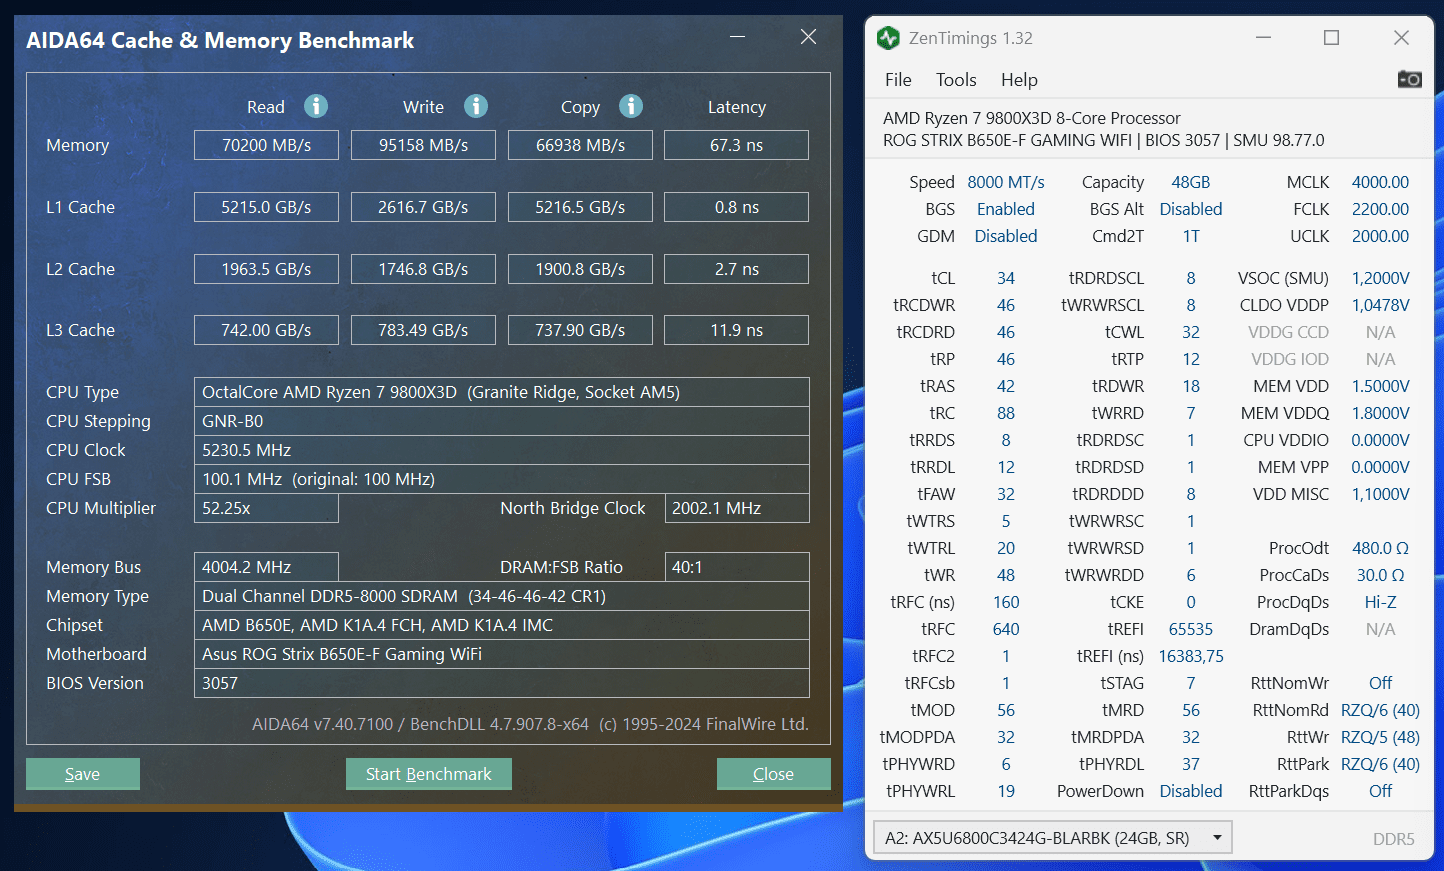Click the Save button in AIDA64
The image size is (1444, 871).
[82, 774]
